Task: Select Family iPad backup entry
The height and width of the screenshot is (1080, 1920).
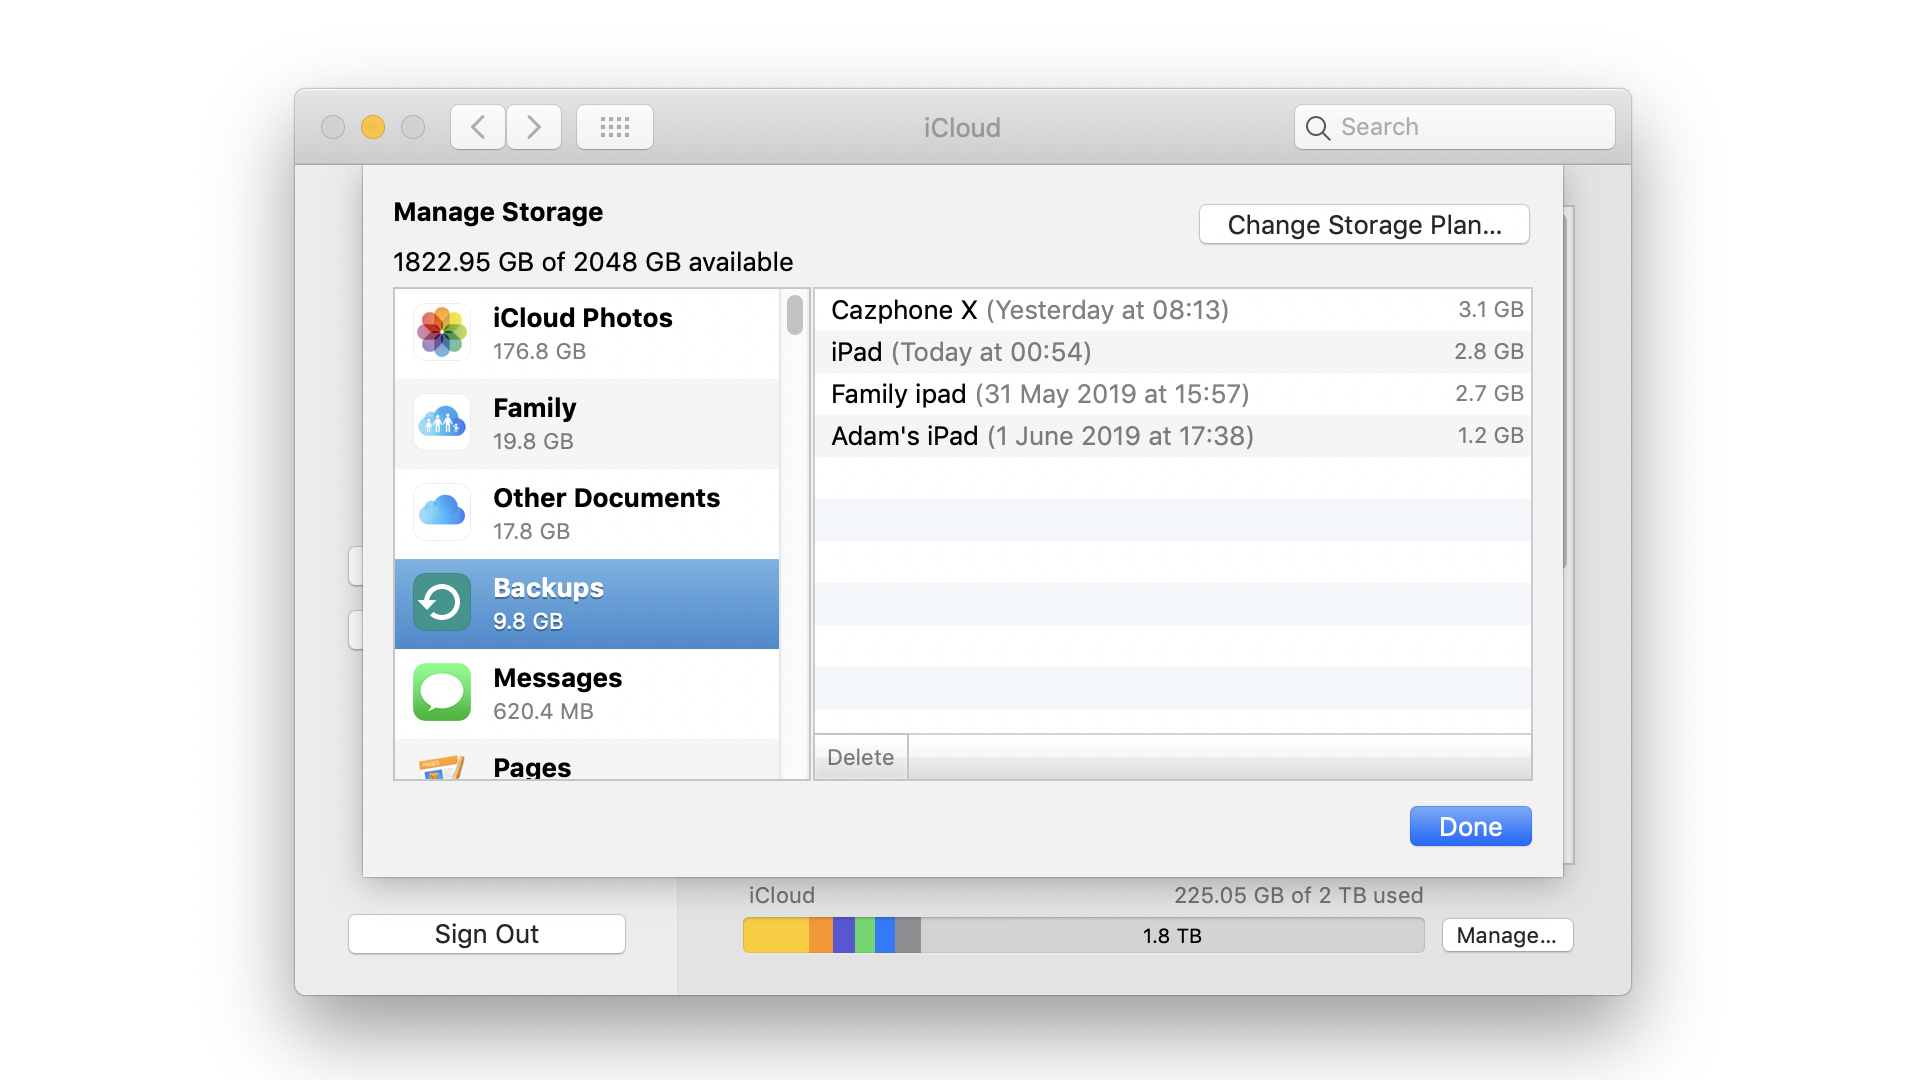Action: [x=1174, y=393]
